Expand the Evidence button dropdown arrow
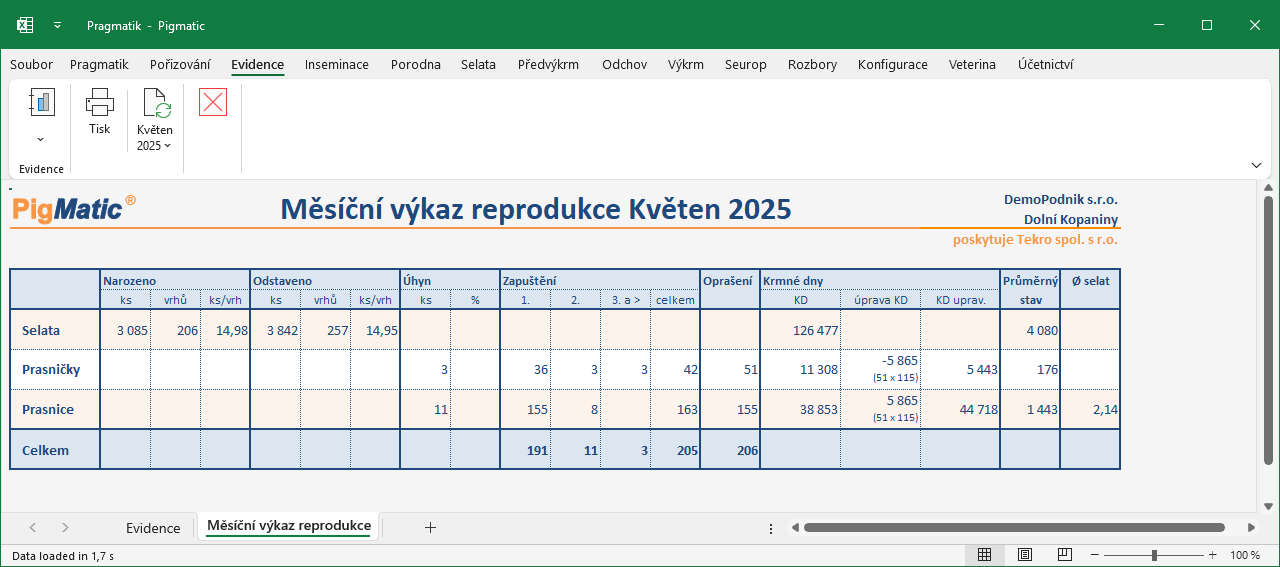Image resolution: width=1280 pixels, height=567 pixels. tap(41, 139)
